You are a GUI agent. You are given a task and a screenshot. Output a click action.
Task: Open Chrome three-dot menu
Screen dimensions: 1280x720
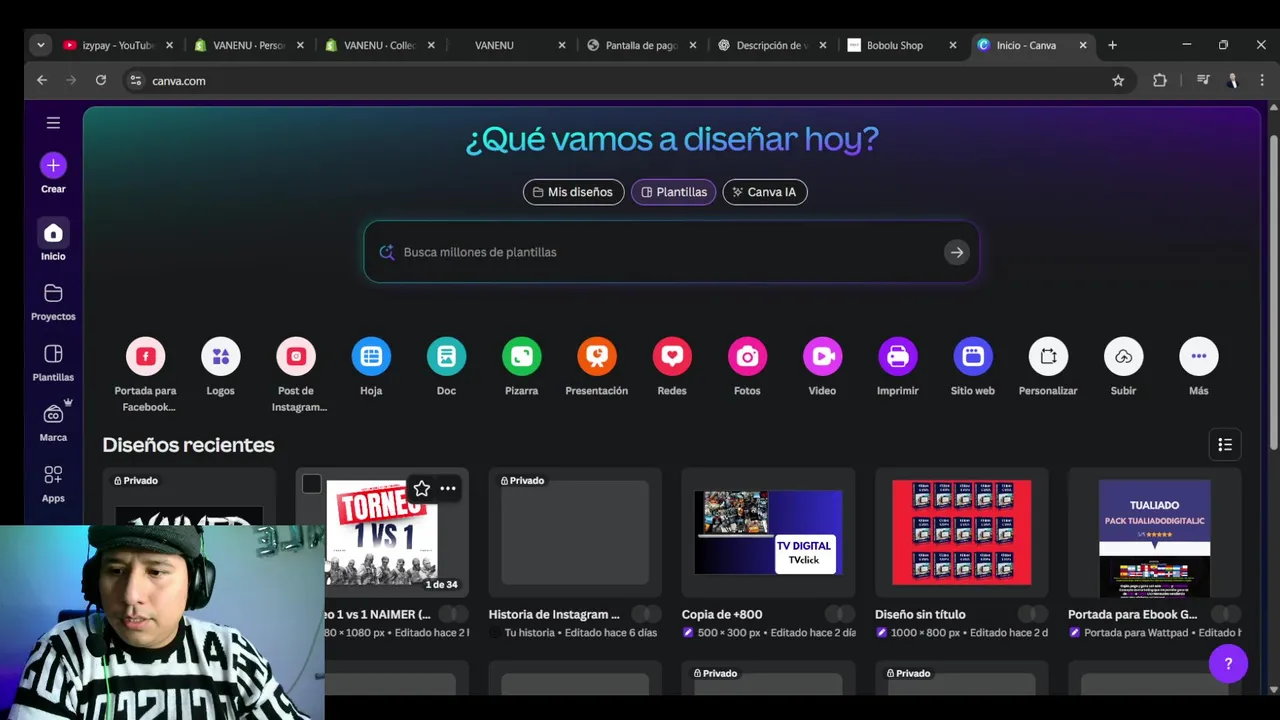pyautogui.click(x=1262, y=81)
